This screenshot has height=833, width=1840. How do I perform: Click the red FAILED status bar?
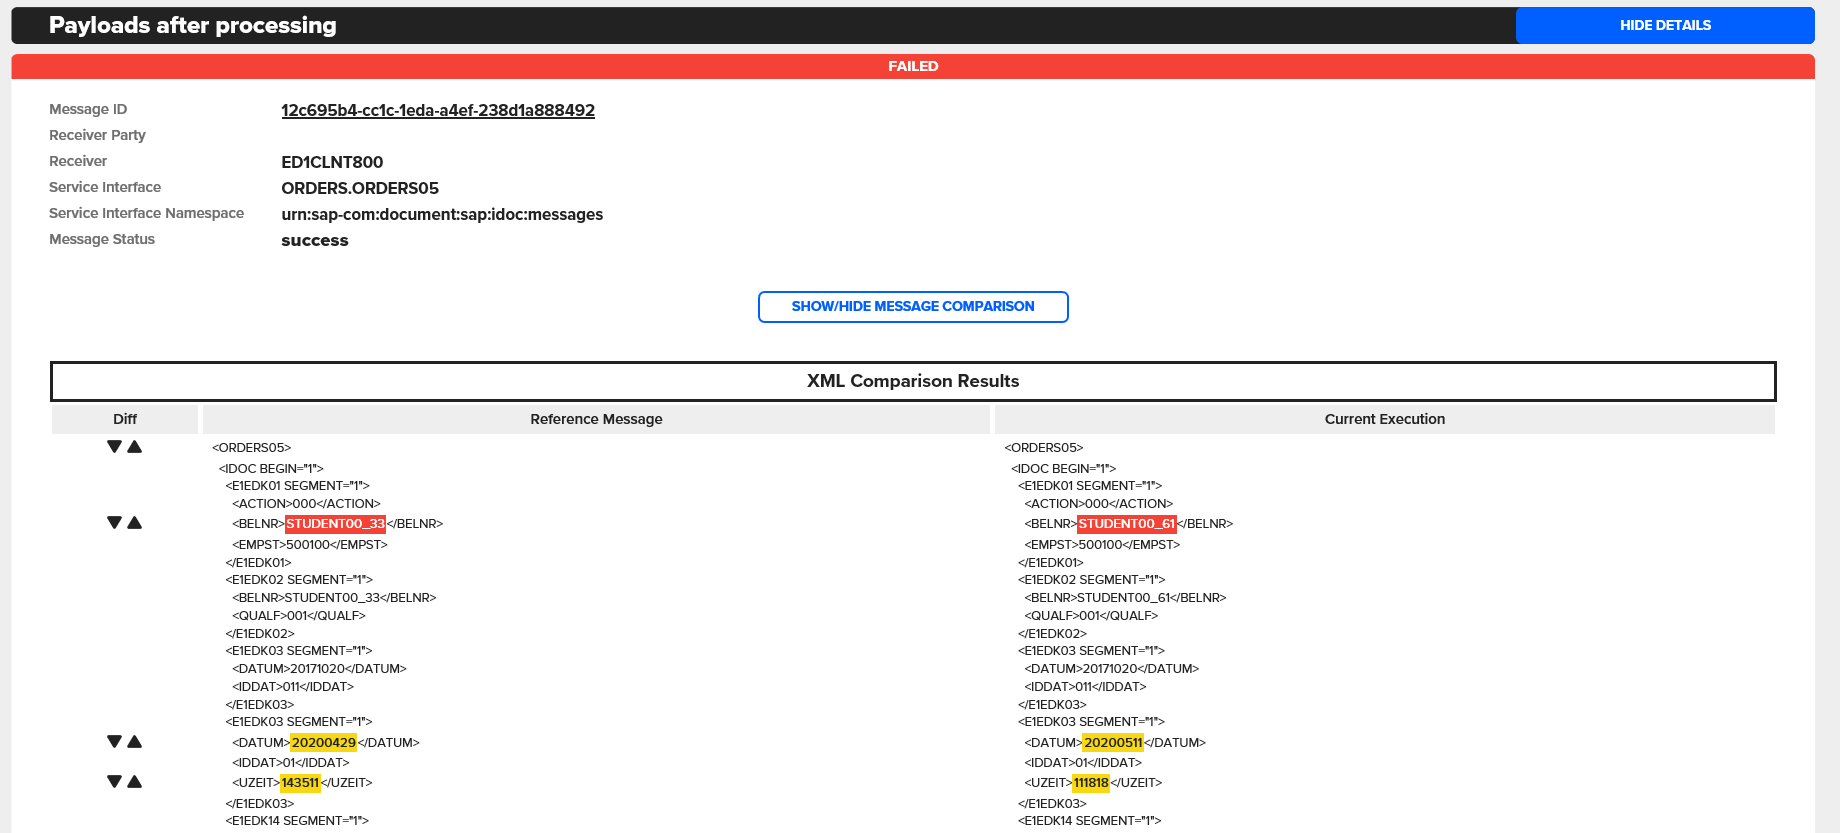tap(912, 66)
